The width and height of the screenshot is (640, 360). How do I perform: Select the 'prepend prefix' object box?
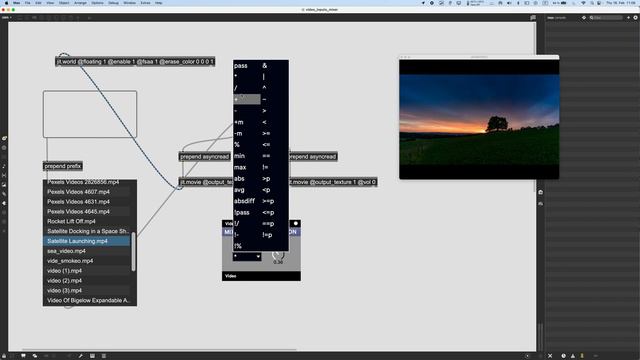[x=63, y=166]
